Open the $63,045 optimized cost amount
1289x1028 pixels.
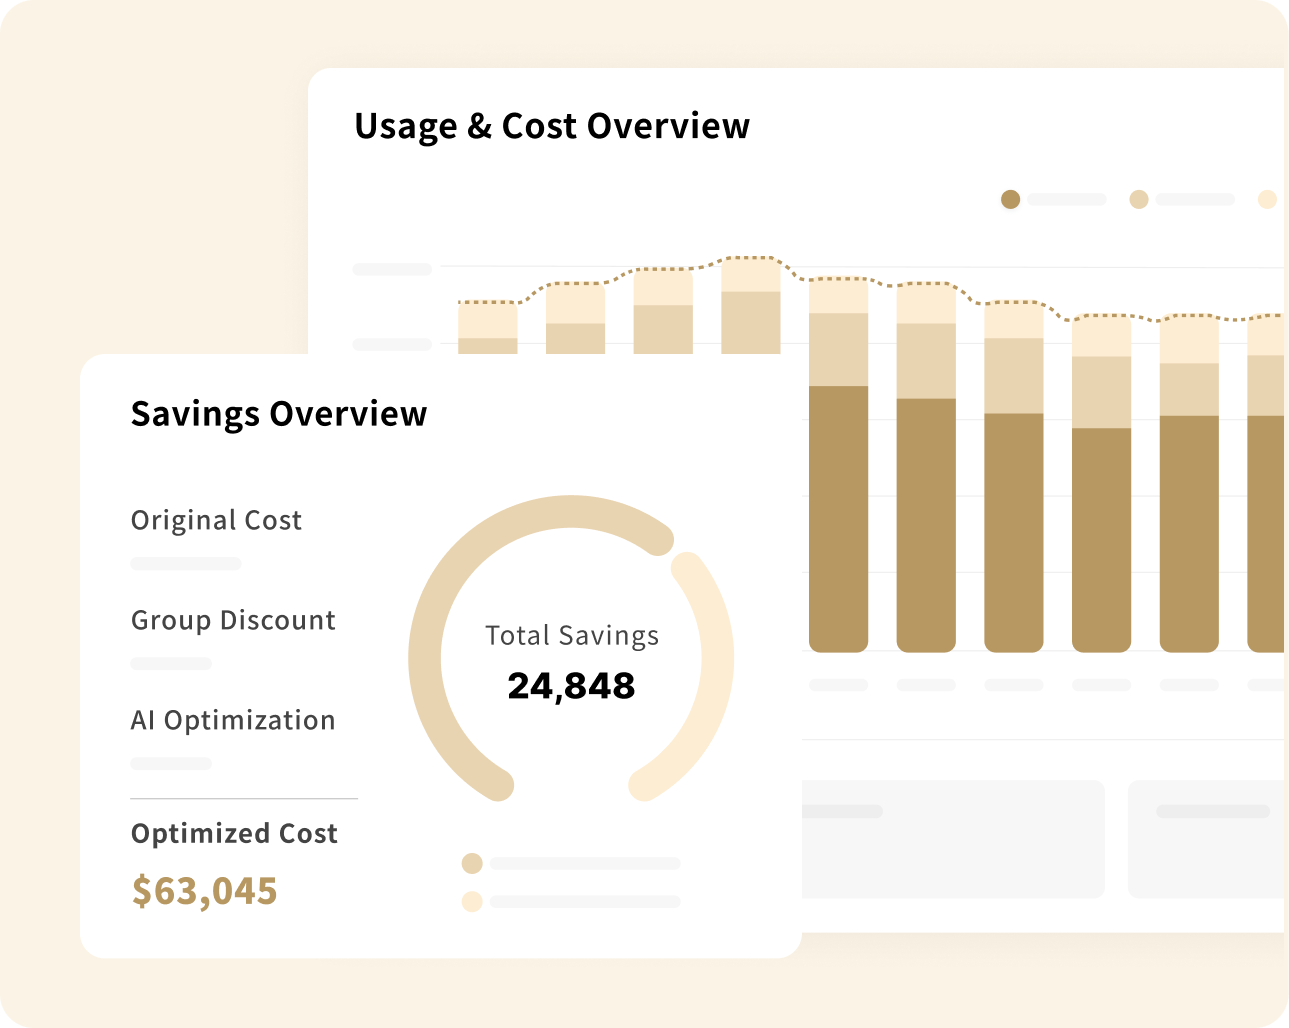pos(205,891)
